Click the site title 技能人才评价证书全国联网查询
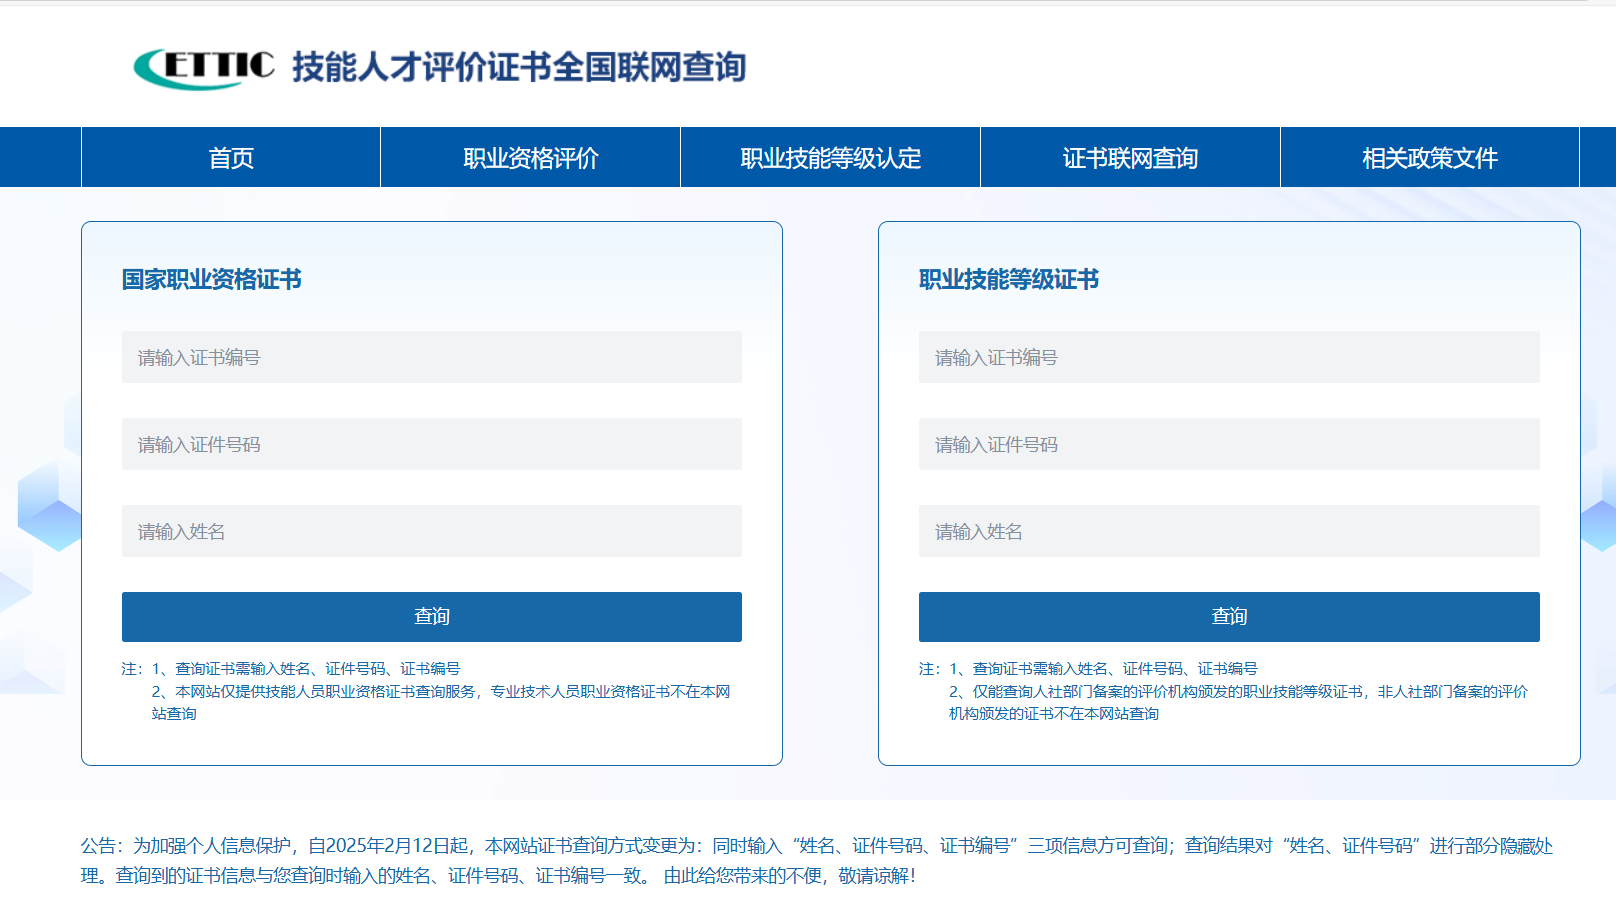This screenshot has height=910, width=1616. pyautogui.click(x=520, y=70)
